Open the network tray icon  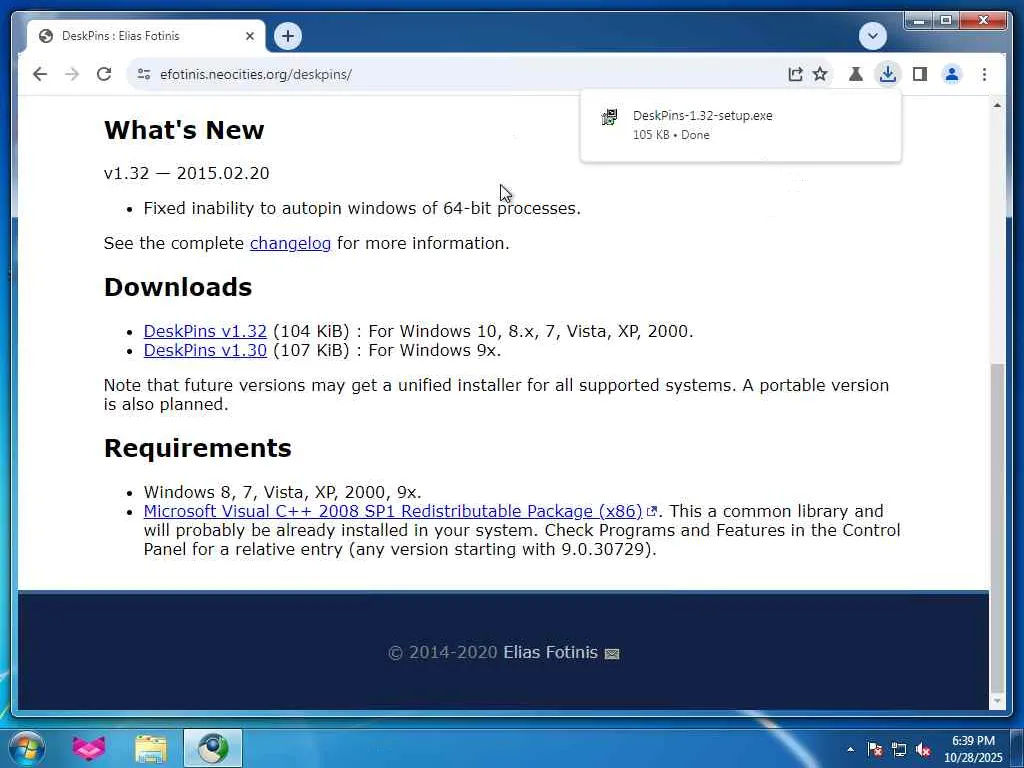(899, 749)
